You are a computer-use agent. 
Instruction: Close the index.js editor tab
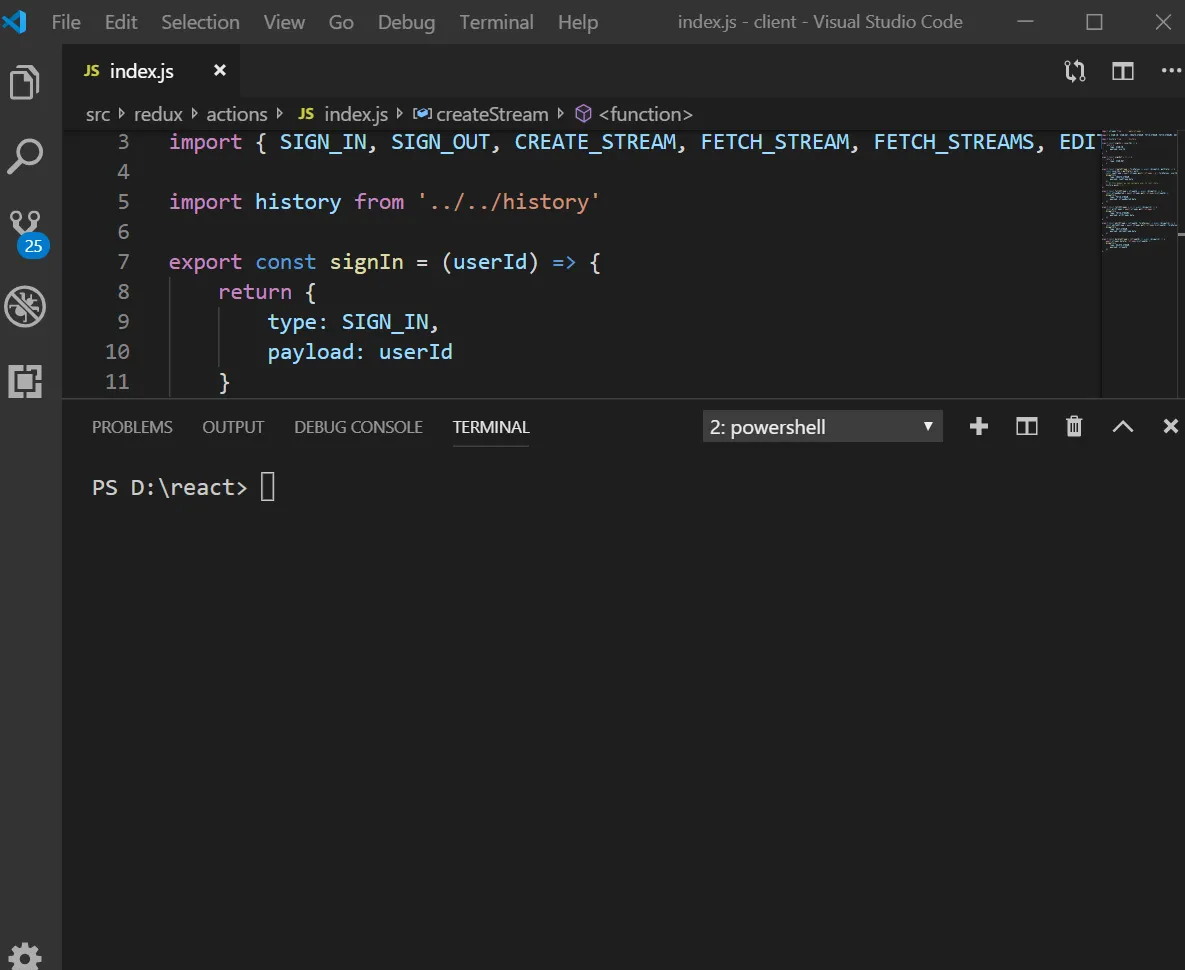click(x=220, y=70)
